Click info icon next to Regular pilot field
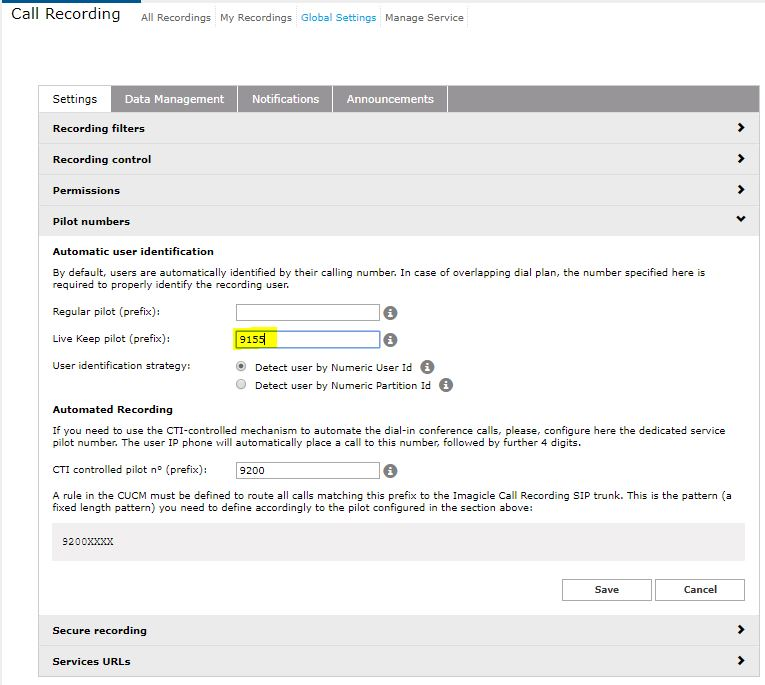 click(391, 313)
